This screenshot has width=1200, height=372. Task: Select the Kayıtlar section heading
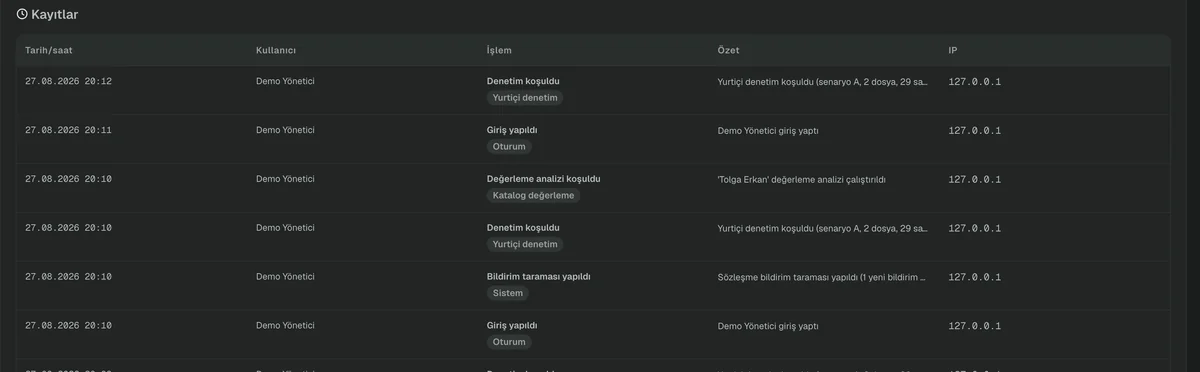pyautogui.click(x=55, y=15)
